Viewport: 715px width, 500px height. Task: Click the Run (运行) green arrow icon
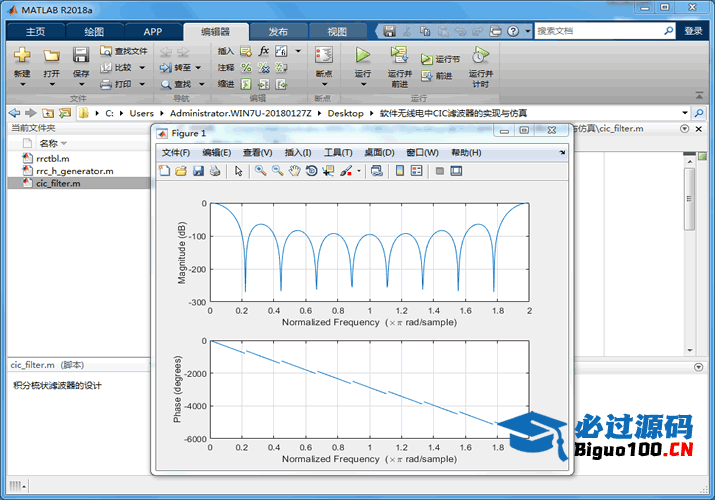(362, 54)
